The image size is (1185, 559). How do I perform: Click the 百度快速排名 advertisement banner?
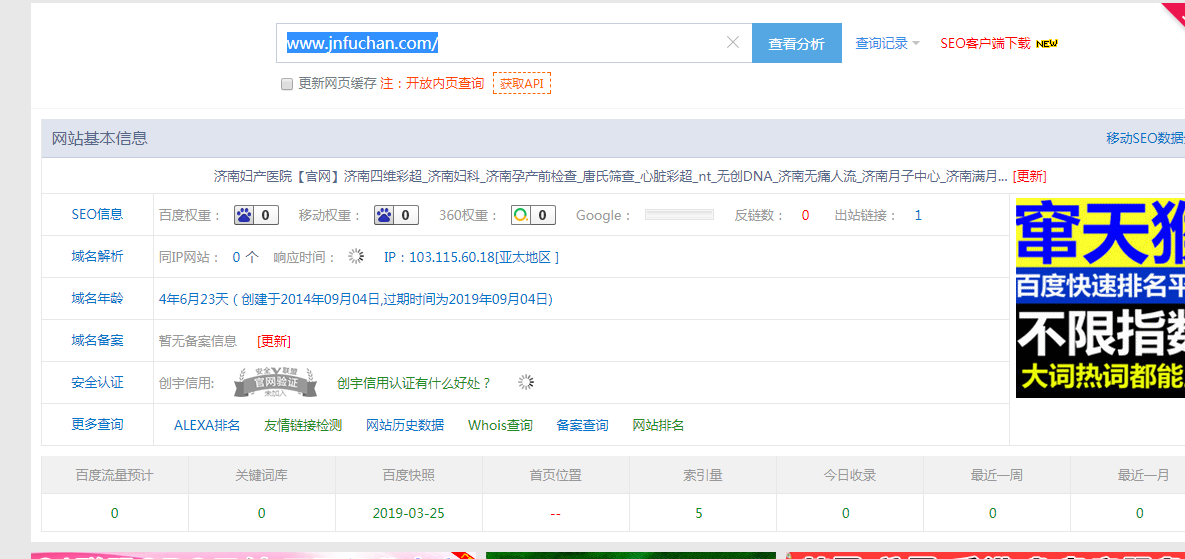click(1100, 297)
